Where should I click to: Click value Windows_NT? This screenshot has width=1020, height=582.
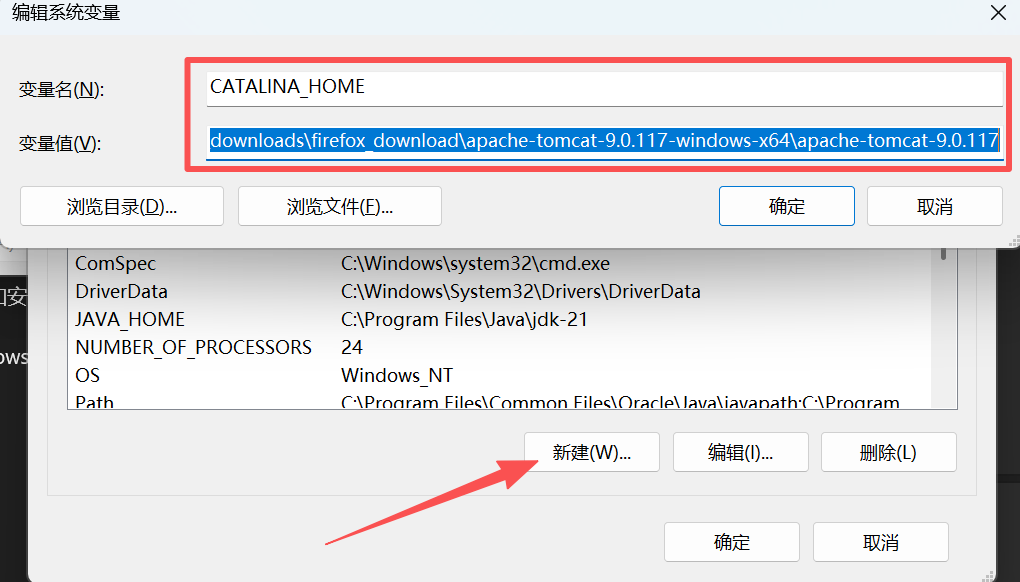click(397, 375)
